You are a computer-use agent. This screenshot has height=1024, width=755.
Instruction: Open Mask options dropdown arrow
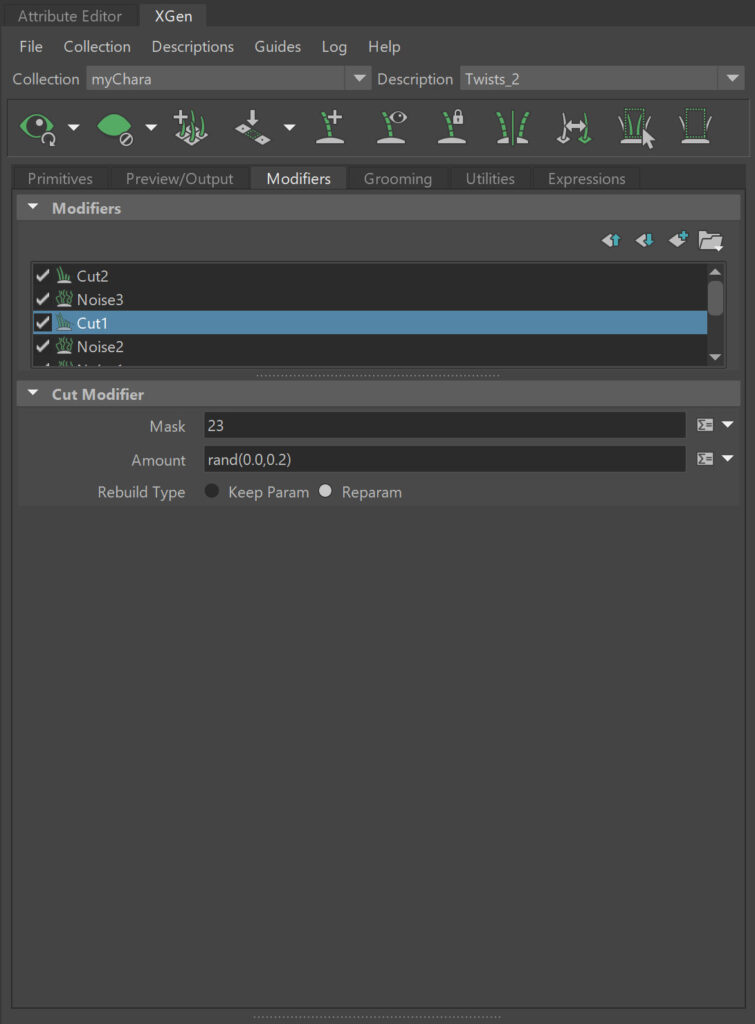coord(728,425)
